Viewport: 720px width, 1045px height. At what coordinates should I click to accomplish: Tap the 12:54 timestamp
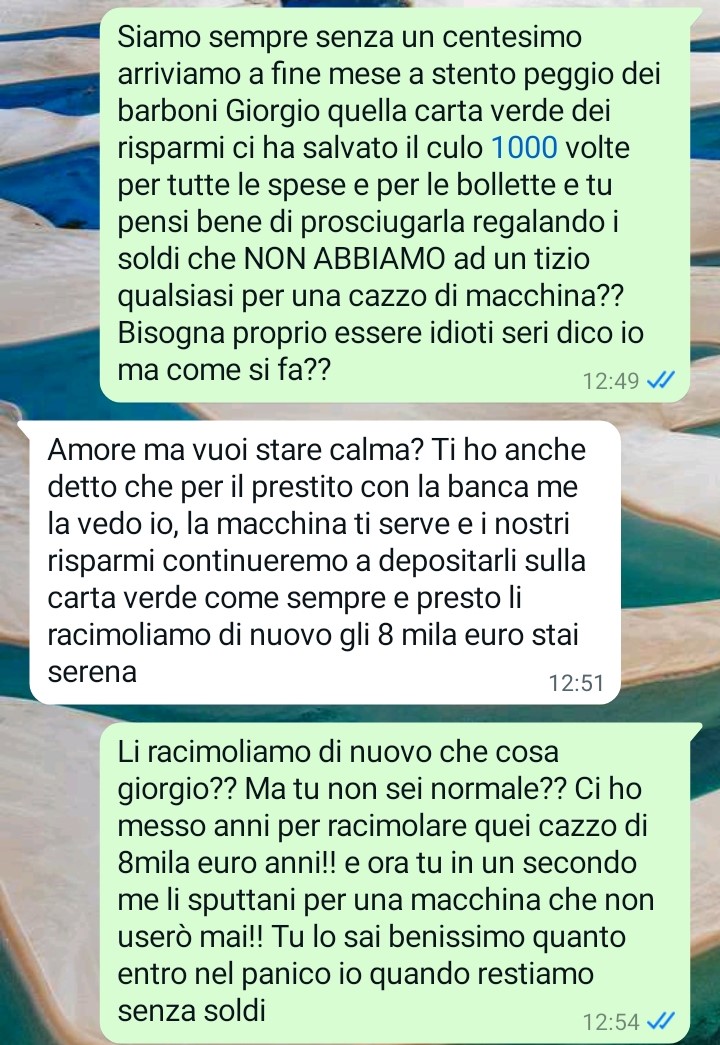coord(611,1022)
